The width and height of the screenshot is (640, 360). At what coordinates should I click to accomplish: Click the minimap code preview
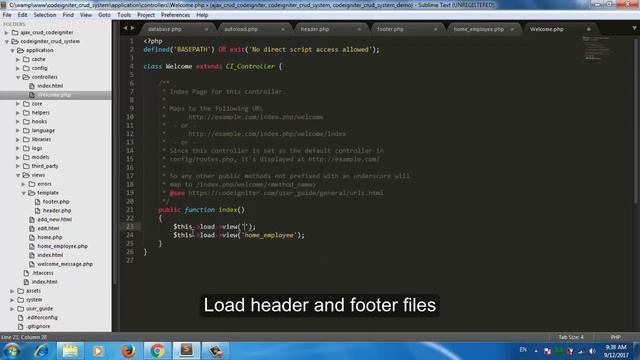click(x=598, y=48)
